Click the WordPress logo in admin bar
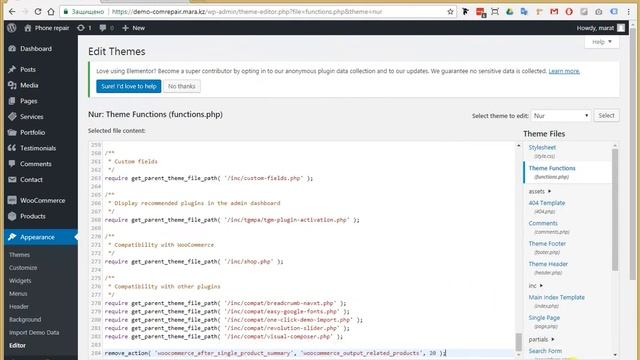 (x=12, y=28)
